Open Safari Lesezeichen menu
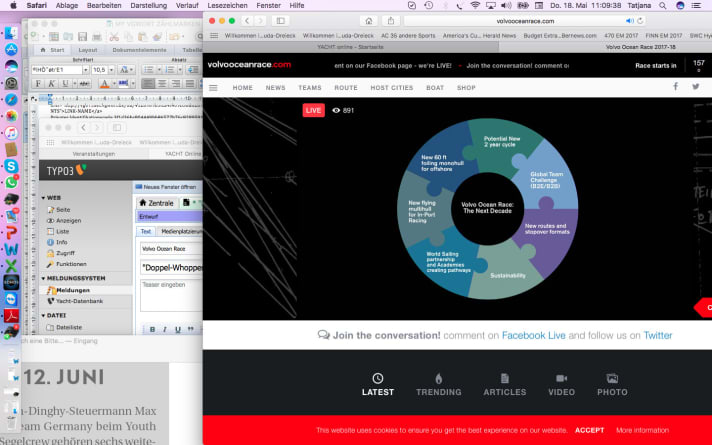The width and height of the screenshot is (712, 445). point(227,5)
